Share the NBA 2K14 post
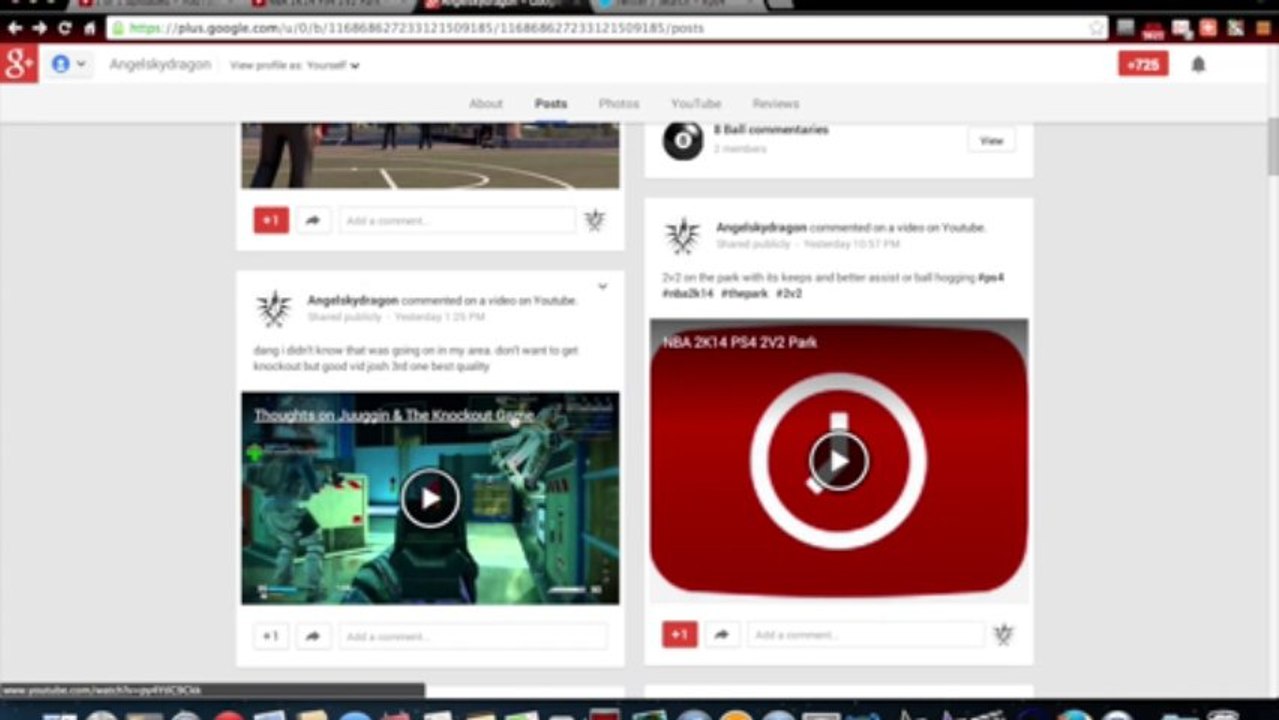1279x720 pixels. click(x=721, y=634)
